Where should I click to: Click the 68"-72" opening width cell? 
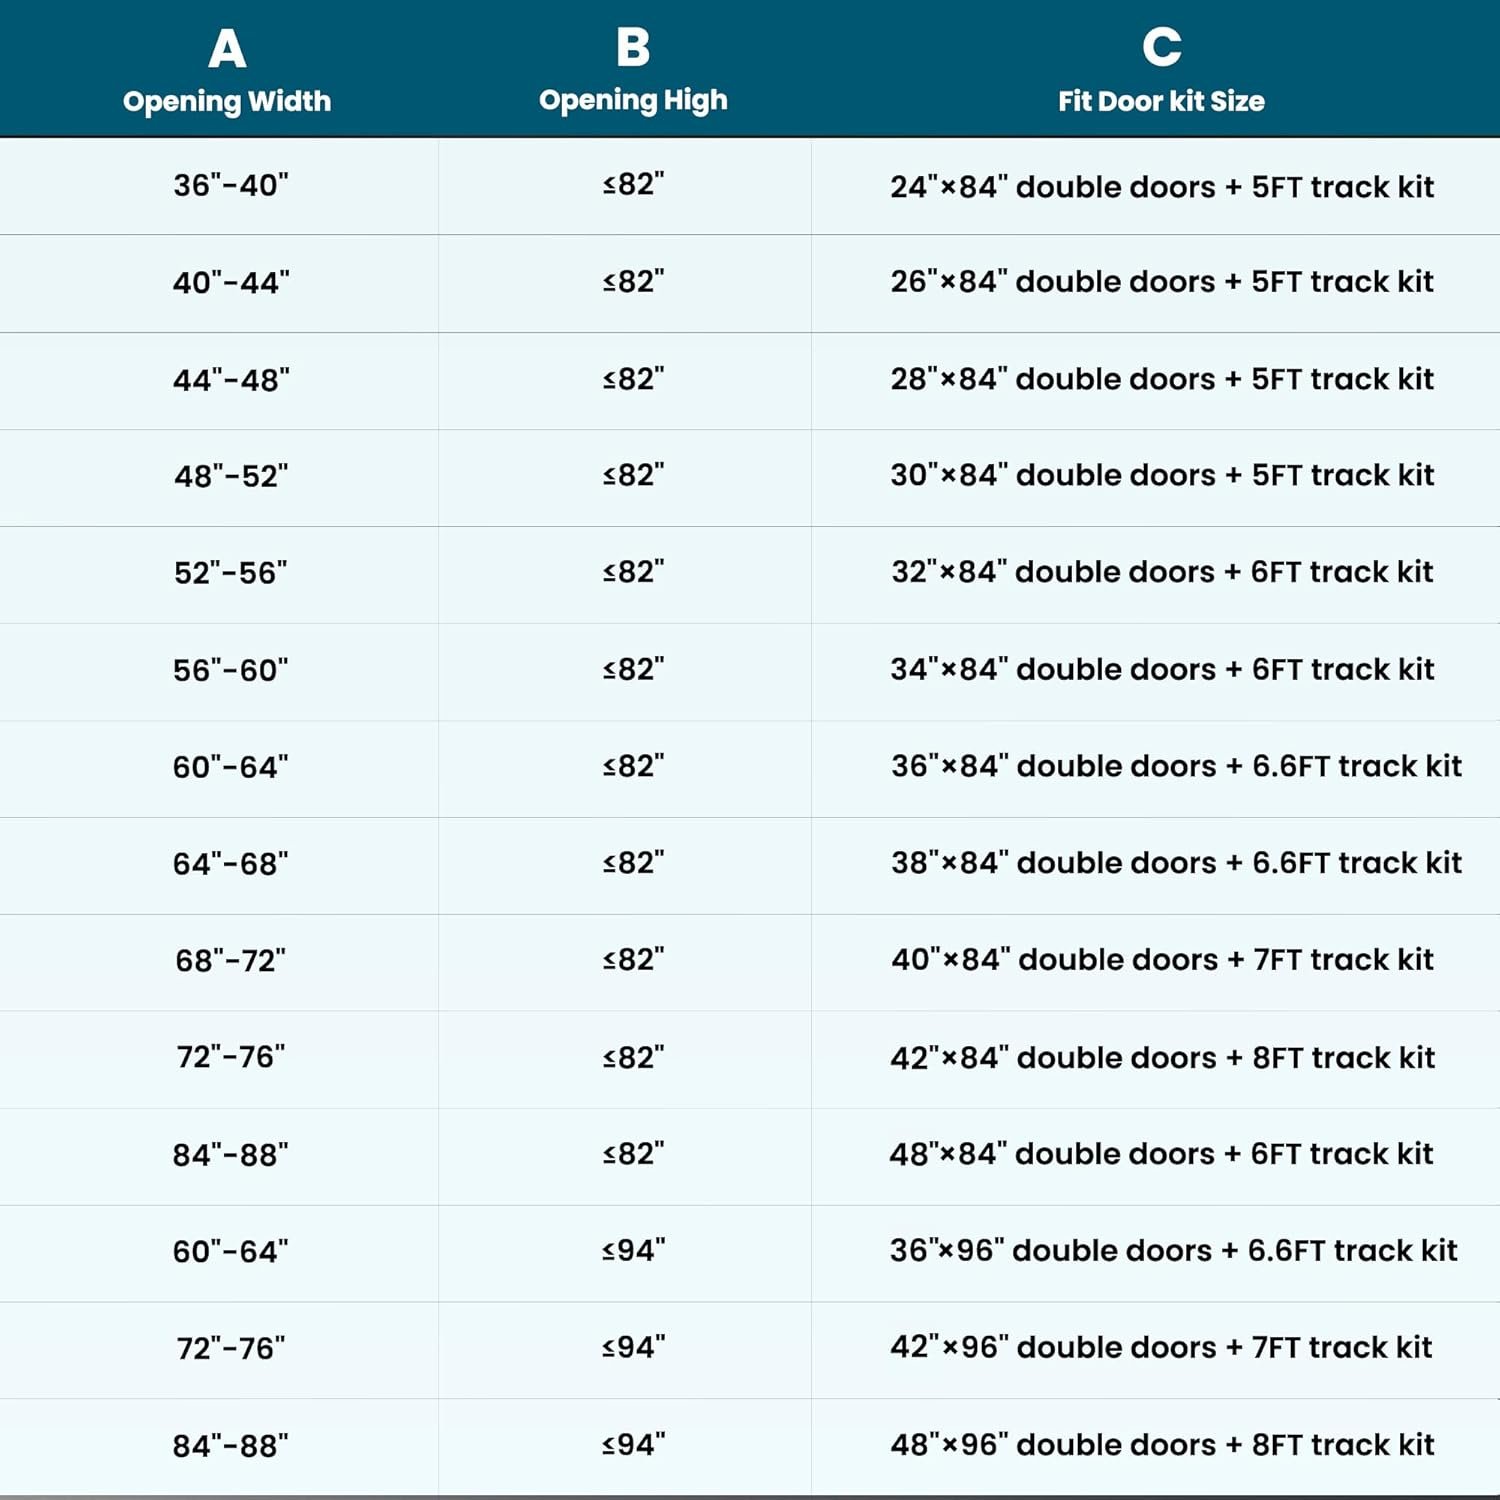pos(230,961)
